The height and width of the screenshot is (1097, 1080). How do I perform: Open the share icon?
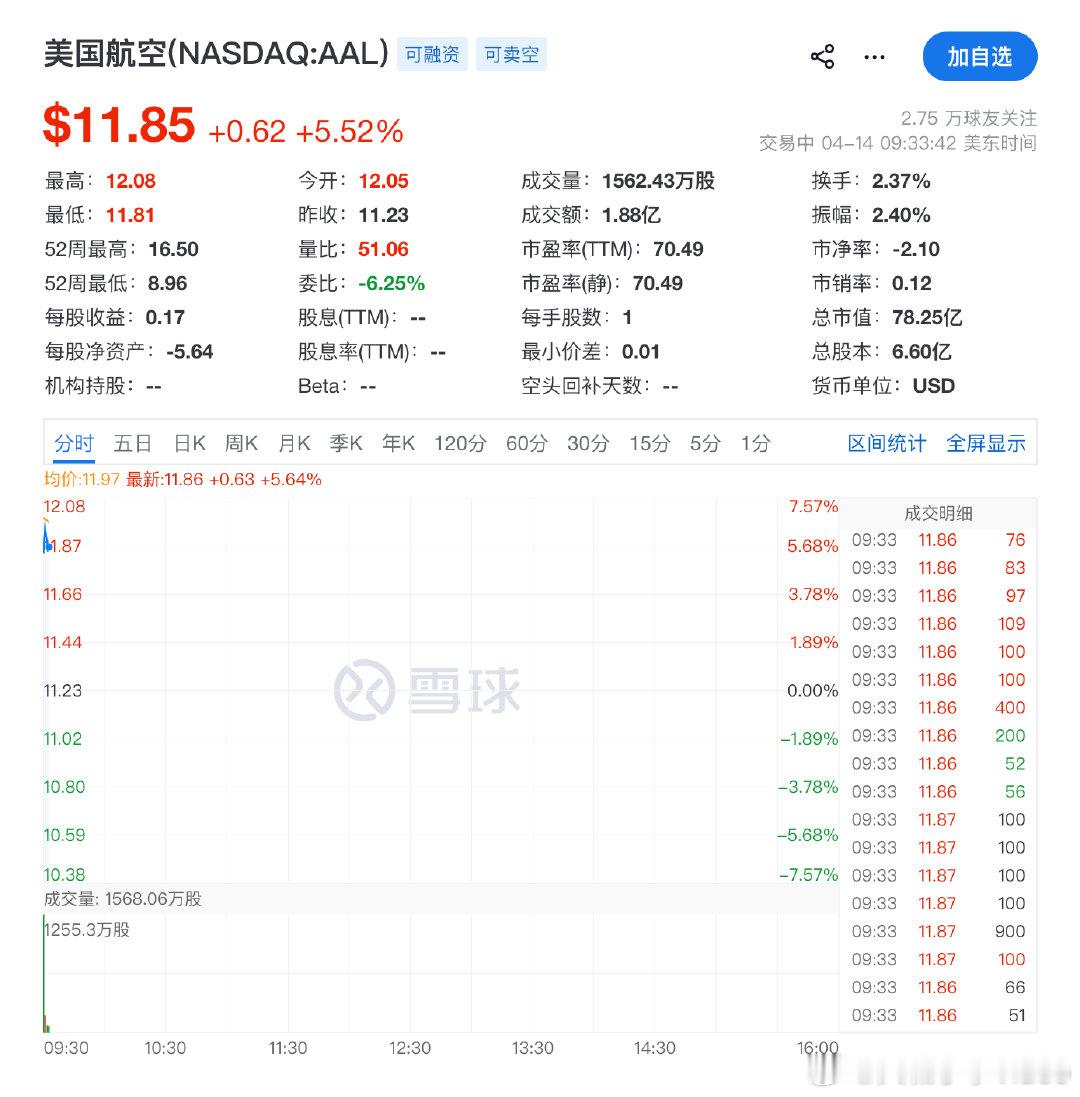click(x=823, y=57)
